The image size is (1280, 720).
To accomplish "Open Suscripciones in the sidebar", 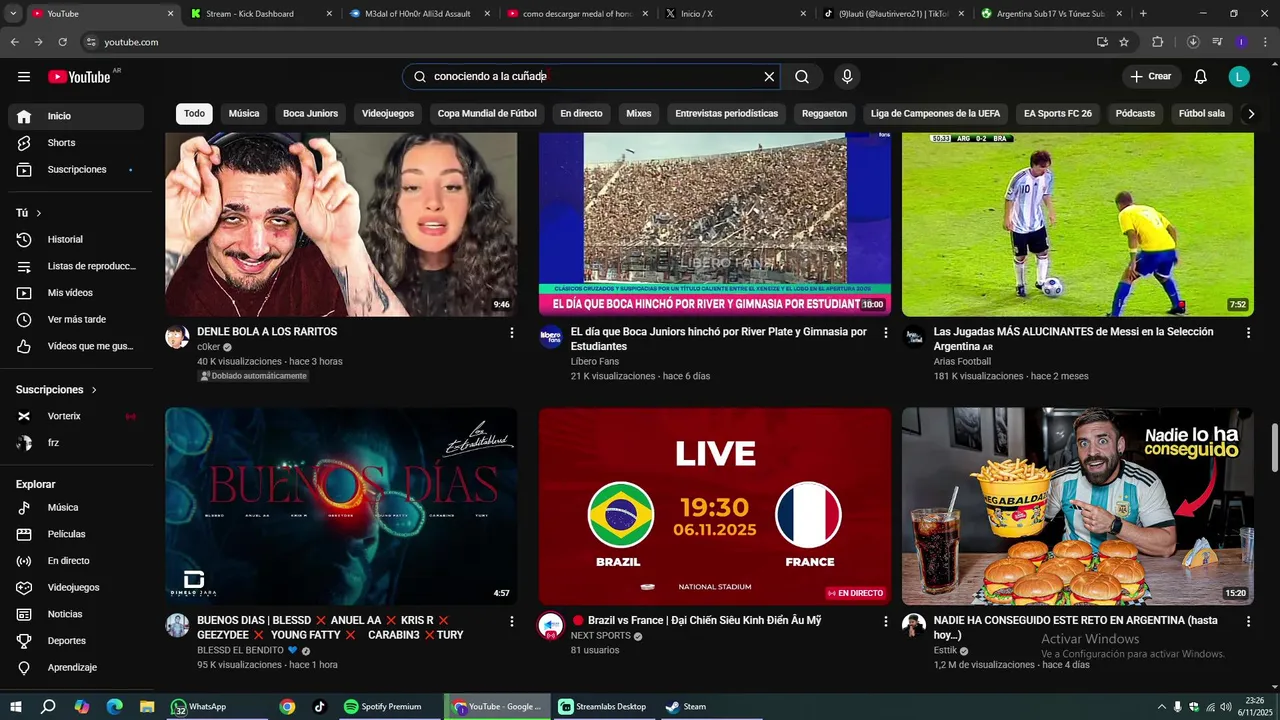I will click(x=76, y=170).
